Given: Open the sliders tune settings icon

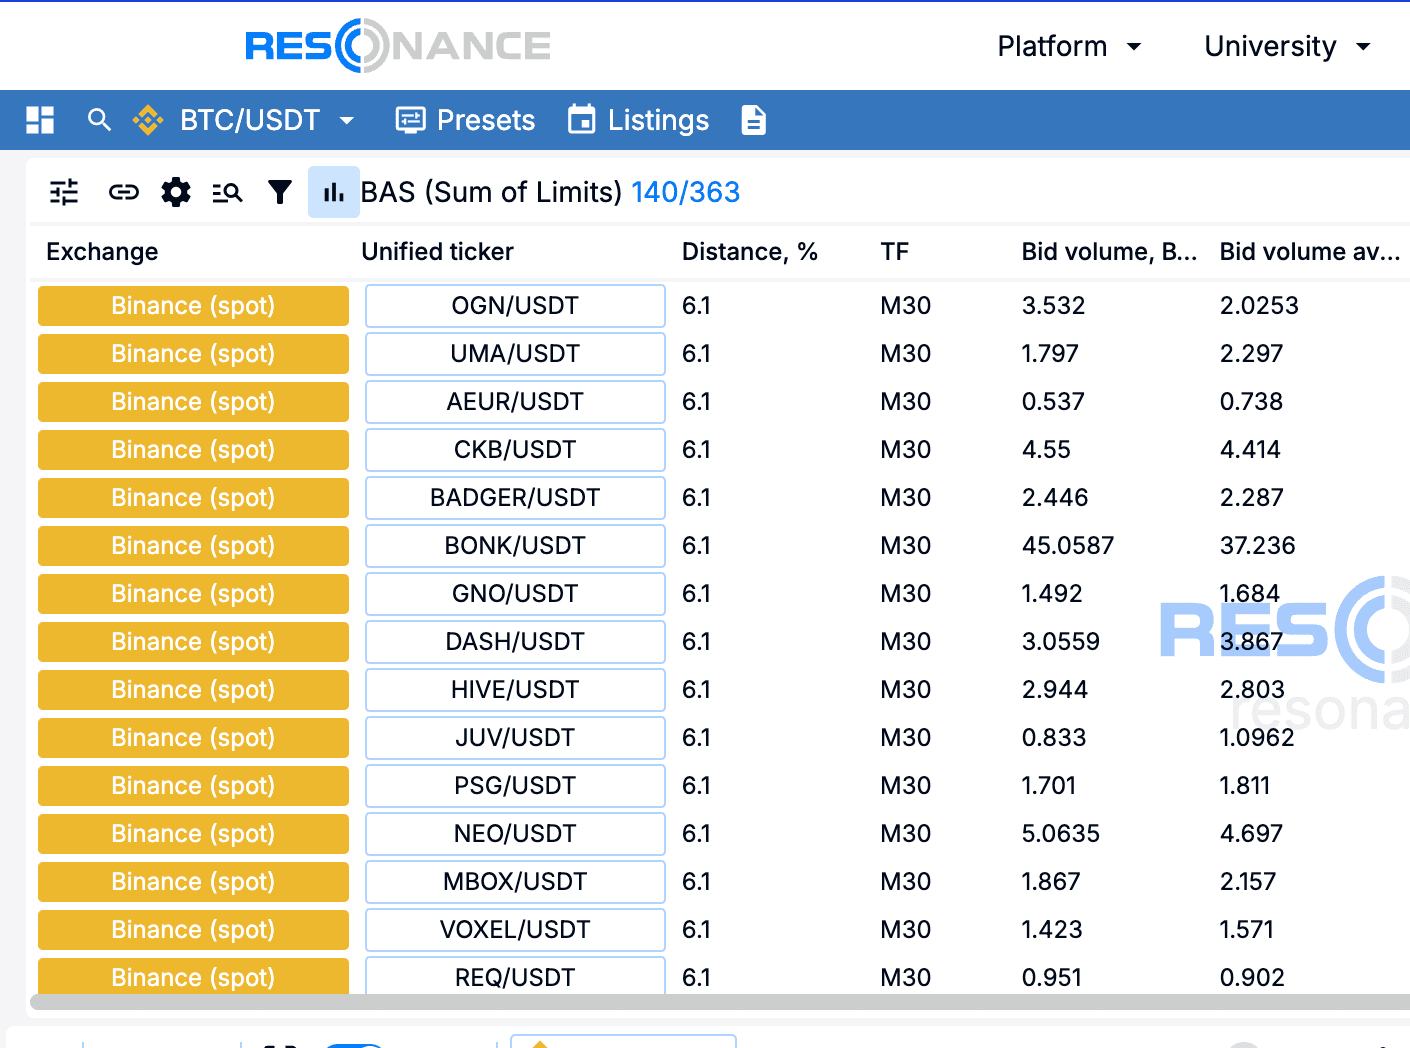Looking at the screenshot, I should [x=64, y=192].
